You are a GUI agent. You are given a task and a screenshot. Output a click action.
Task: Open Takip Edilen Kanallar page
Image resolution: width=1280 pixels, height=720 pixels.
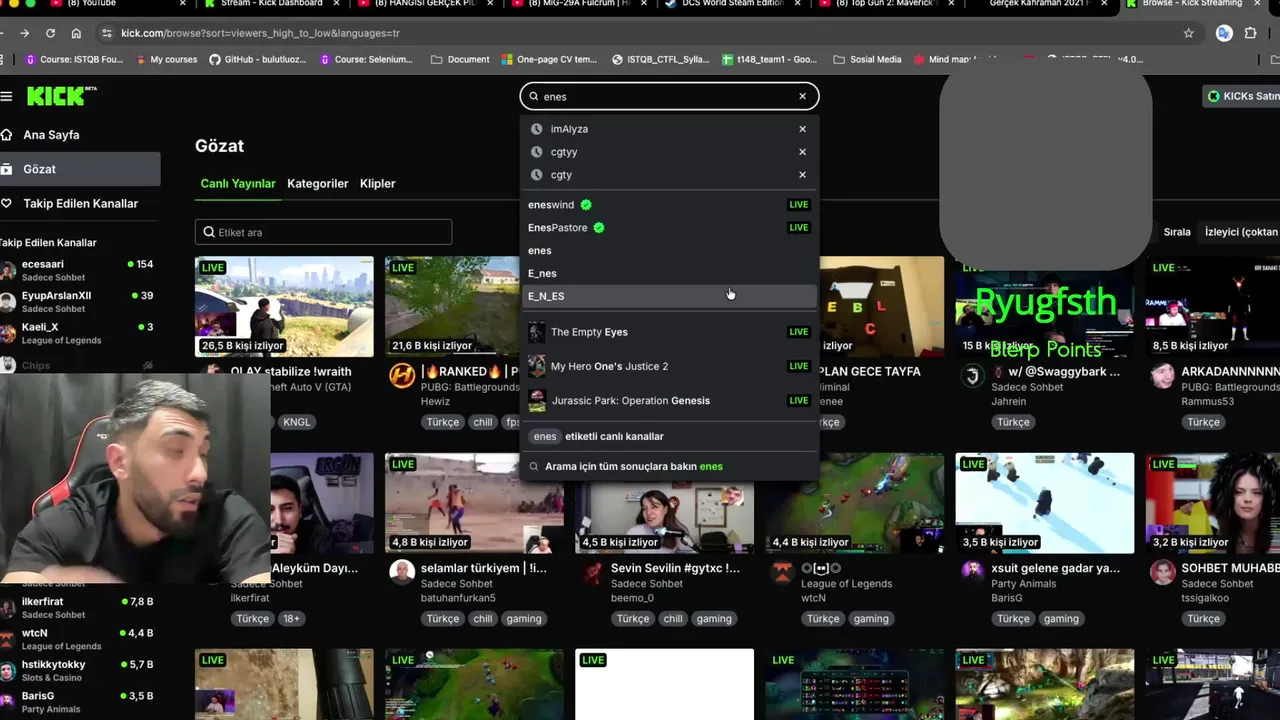coord(80,204)
